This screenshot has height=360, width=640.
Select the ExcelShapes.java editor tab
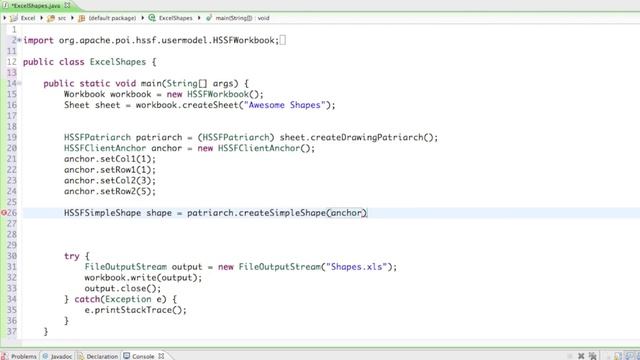pos(36,6)
